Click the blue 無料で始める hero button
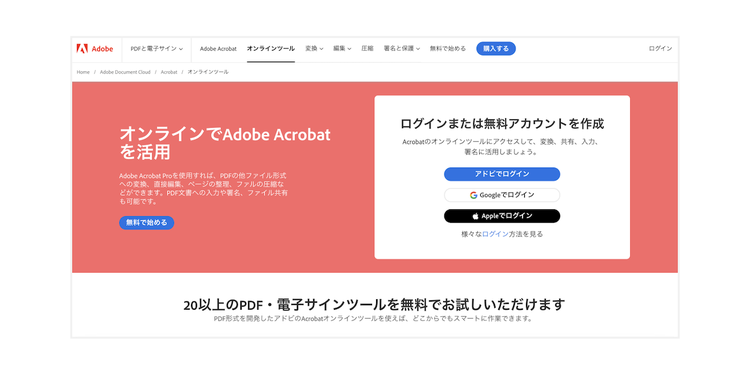The width and height of the screenshot is (750, 375). coord(146,223)
